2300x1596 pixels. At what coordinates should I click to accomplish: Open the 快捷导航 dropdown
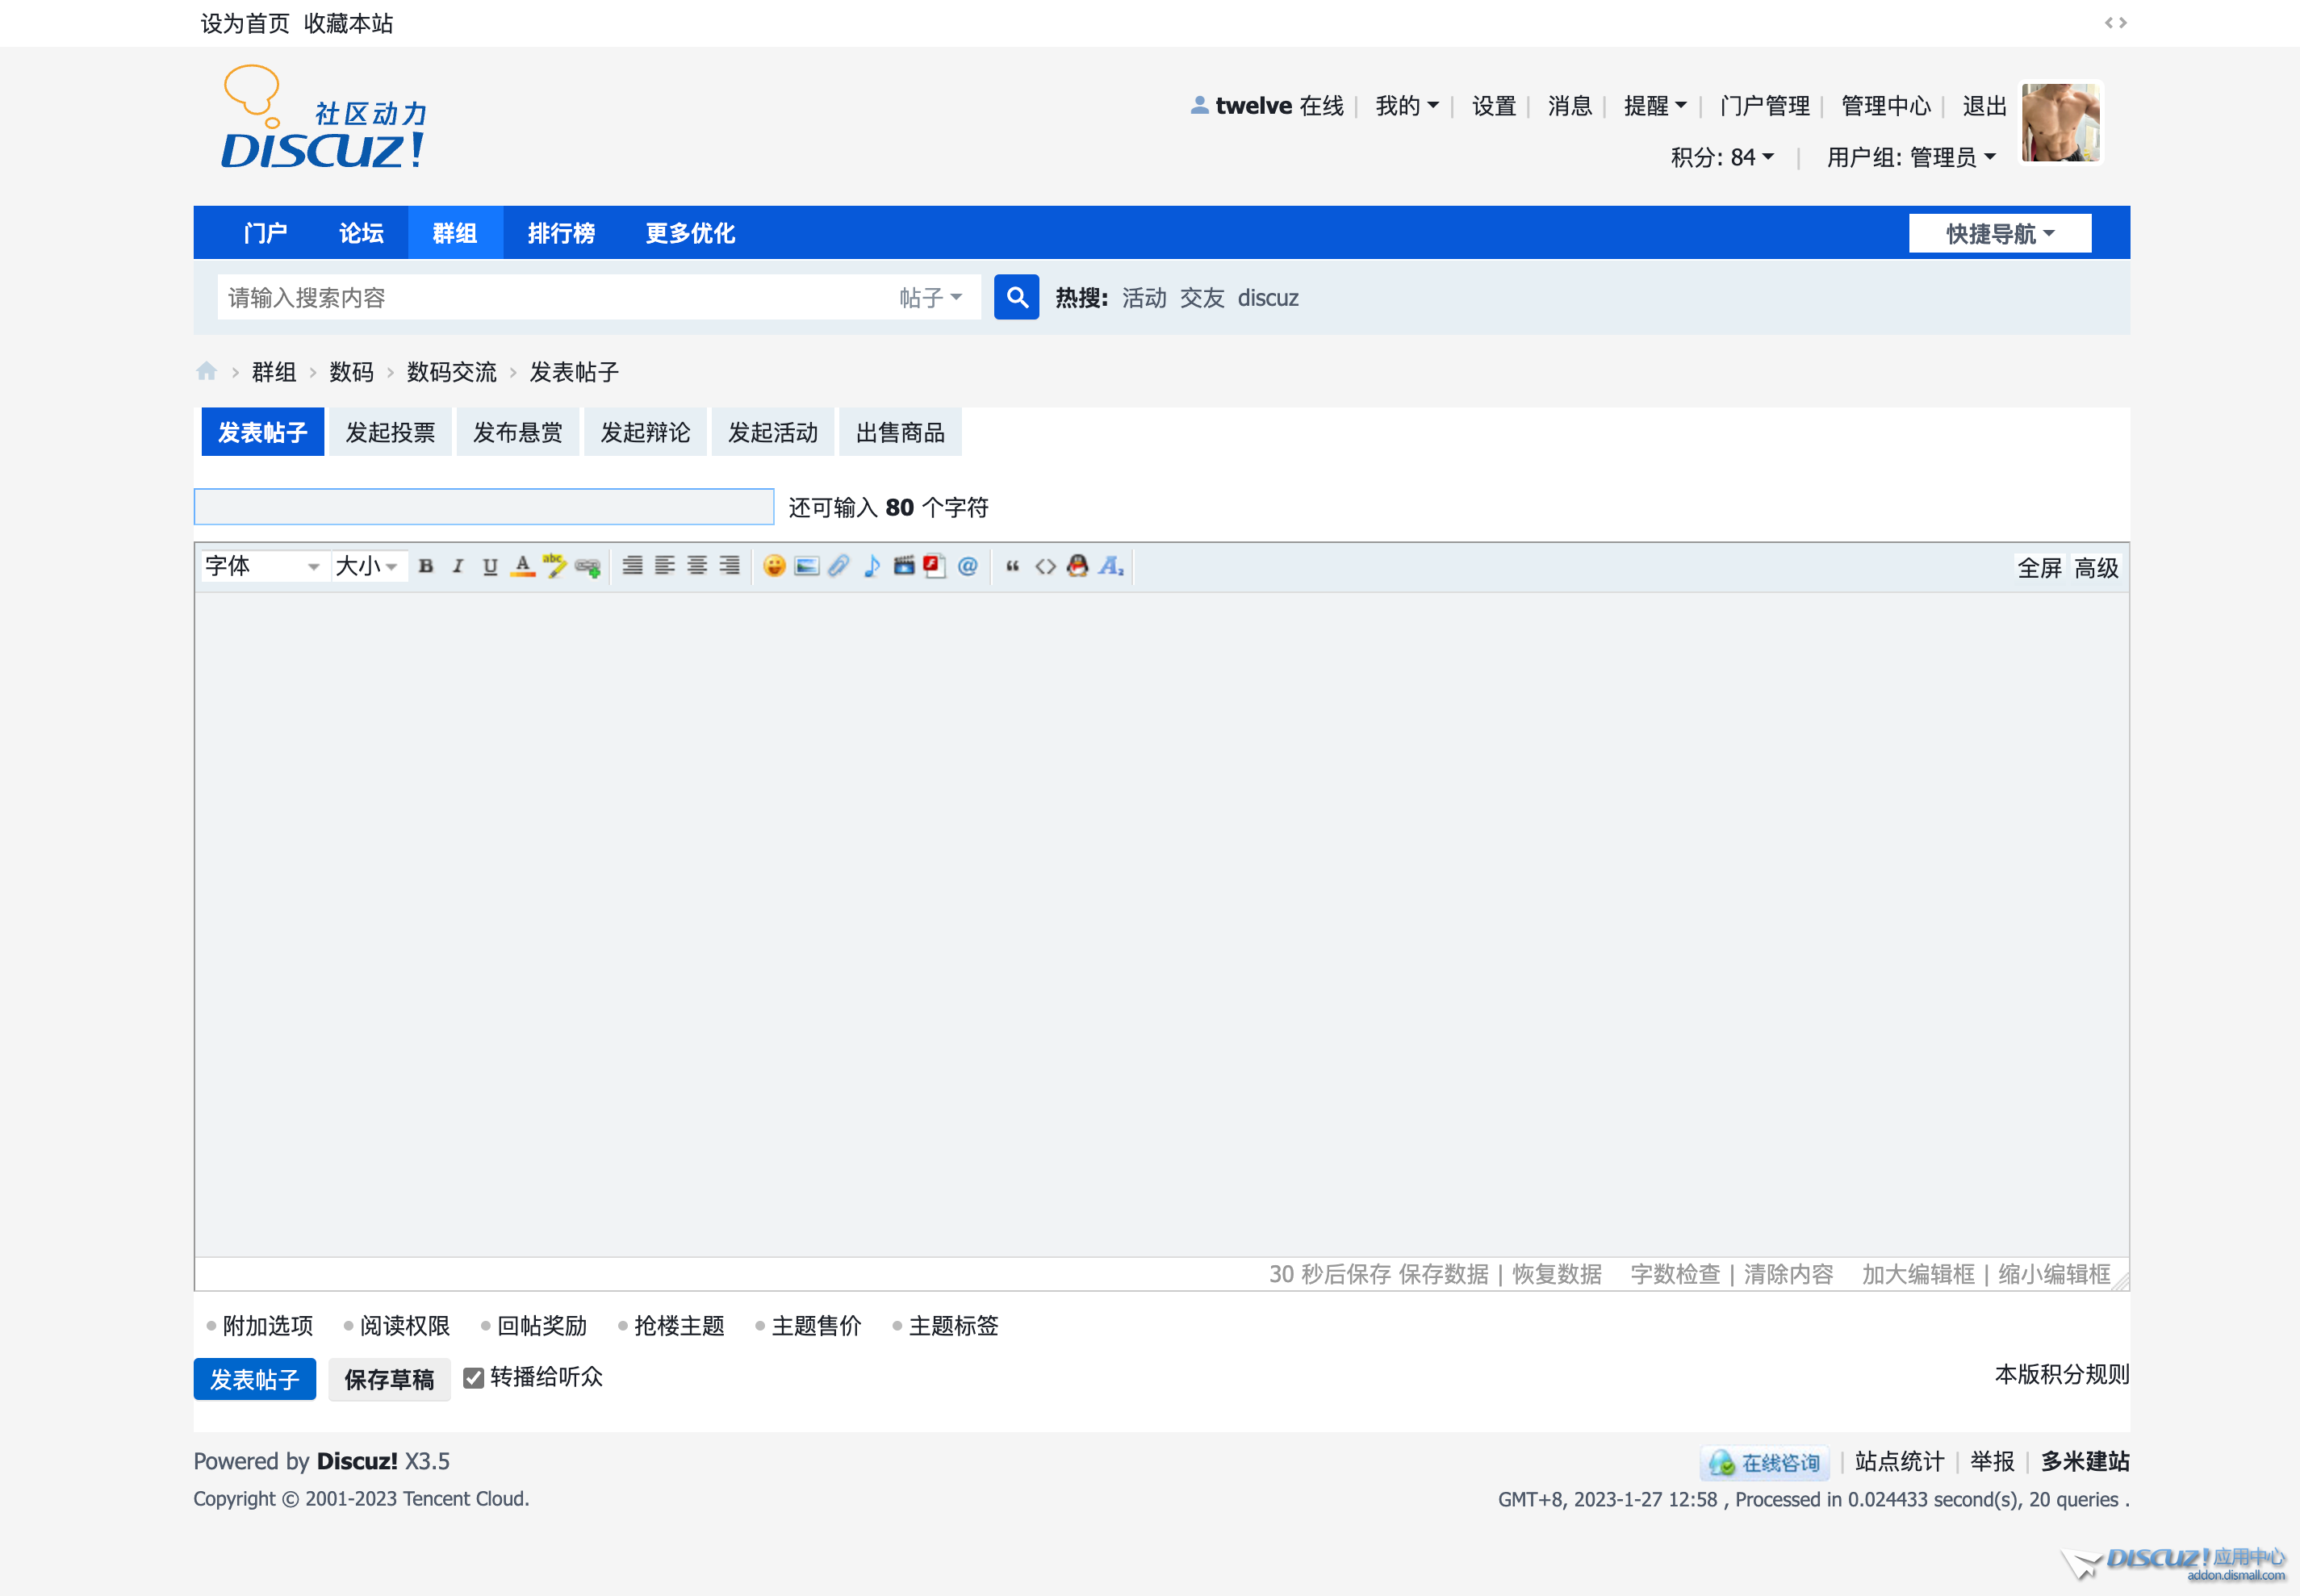(x=1999, y=233)
